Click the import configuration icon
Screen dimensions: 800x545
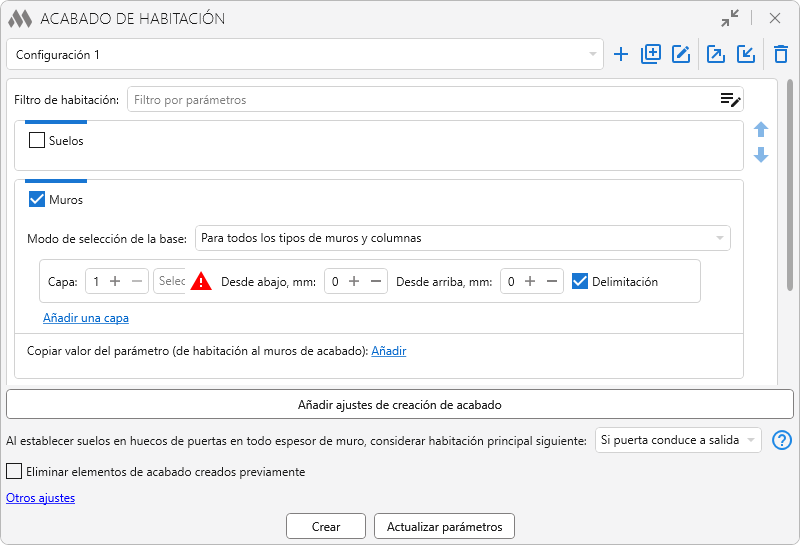tap(746, 55)
